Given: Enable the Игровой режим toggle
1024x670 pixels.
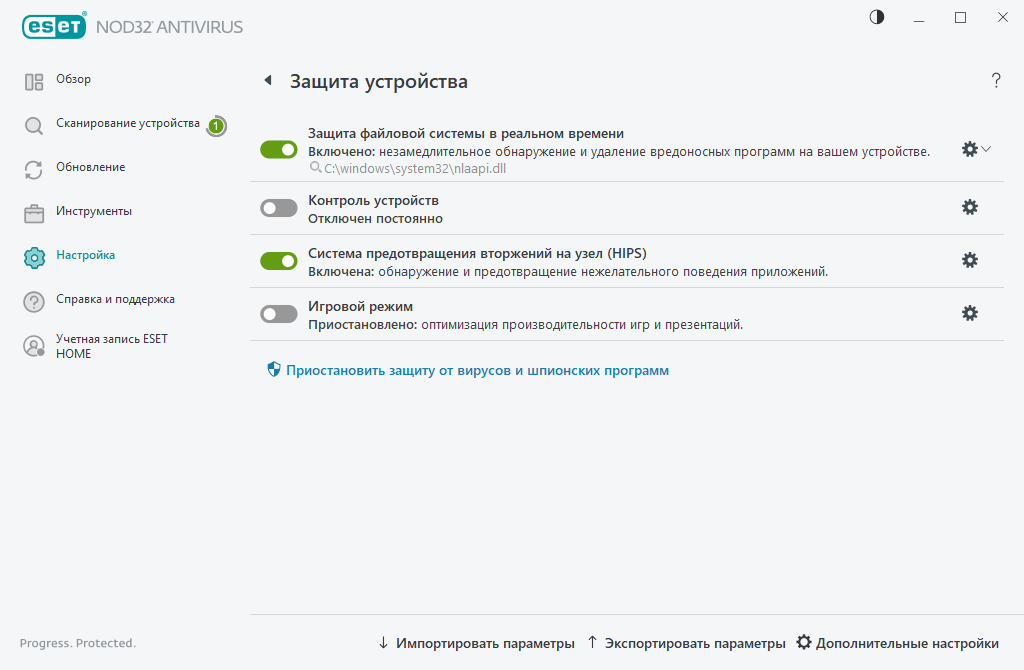Looking at the screenshot, I should (279, 314).
